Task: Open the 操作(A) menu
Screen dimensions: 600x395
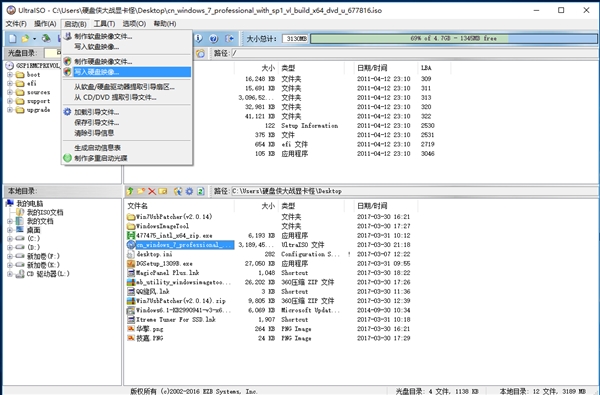Action: (45, 24)
